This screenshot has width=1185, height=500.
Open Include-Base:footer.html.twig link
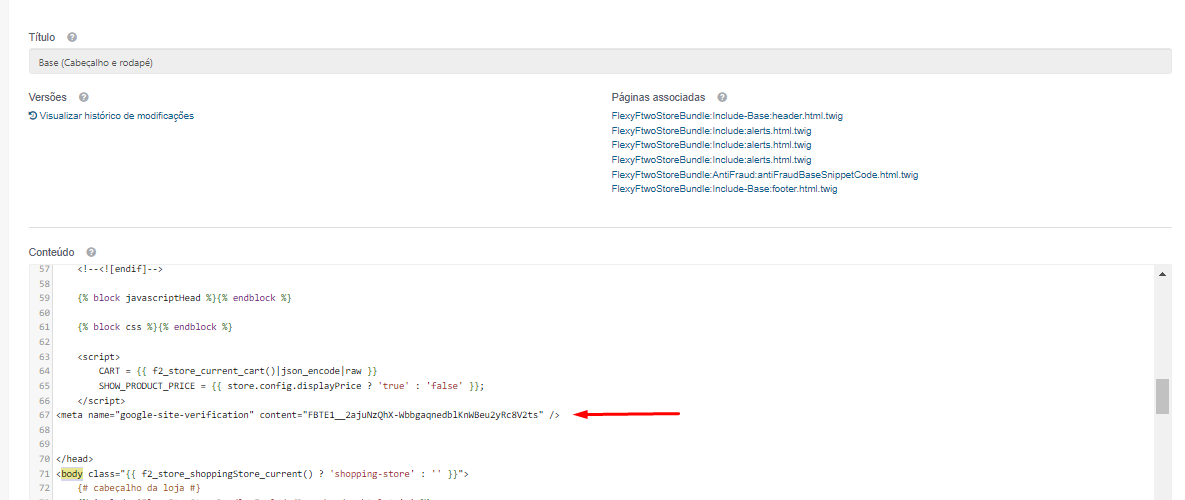(724, 190)
